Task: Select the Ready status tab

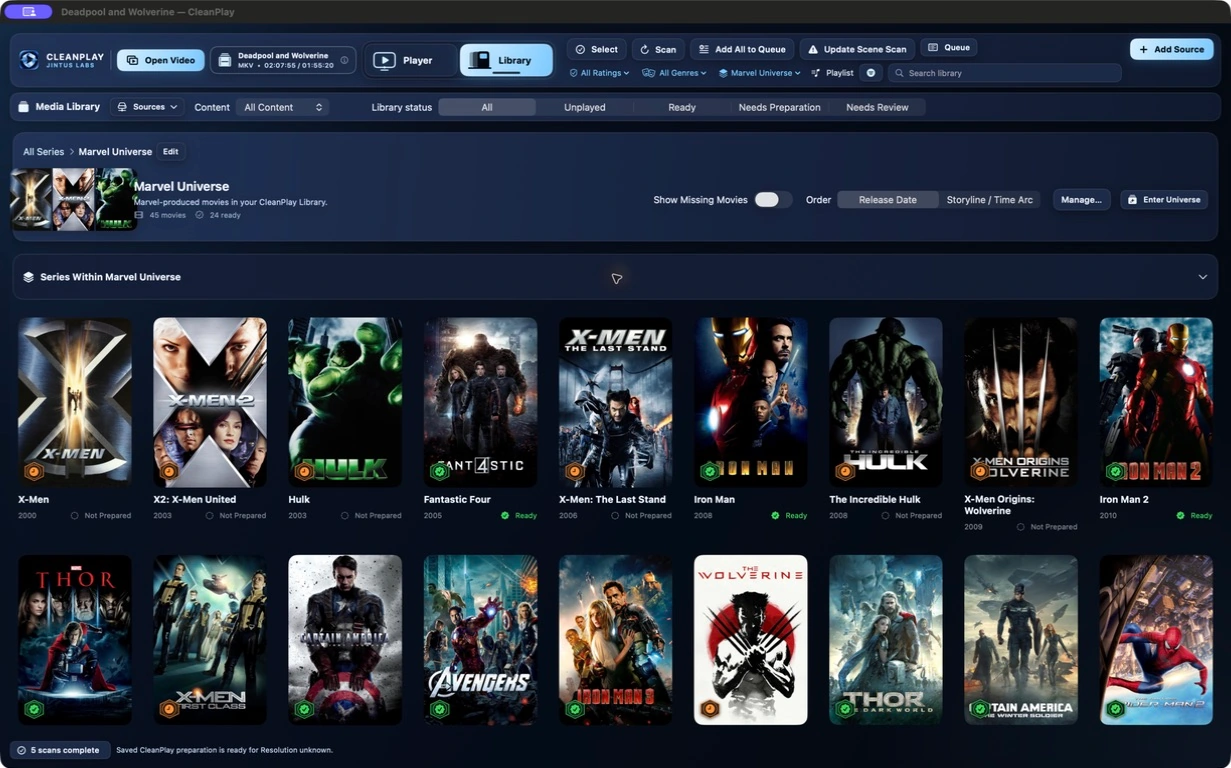Action: click(x=682, y=107)
